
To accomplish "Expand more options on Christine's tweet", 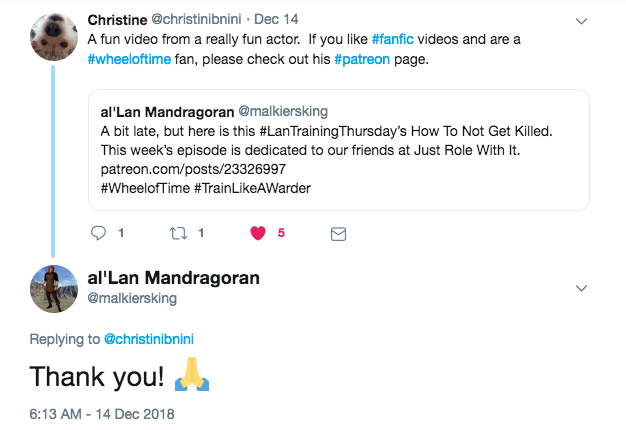I will [x=582, y=20].
